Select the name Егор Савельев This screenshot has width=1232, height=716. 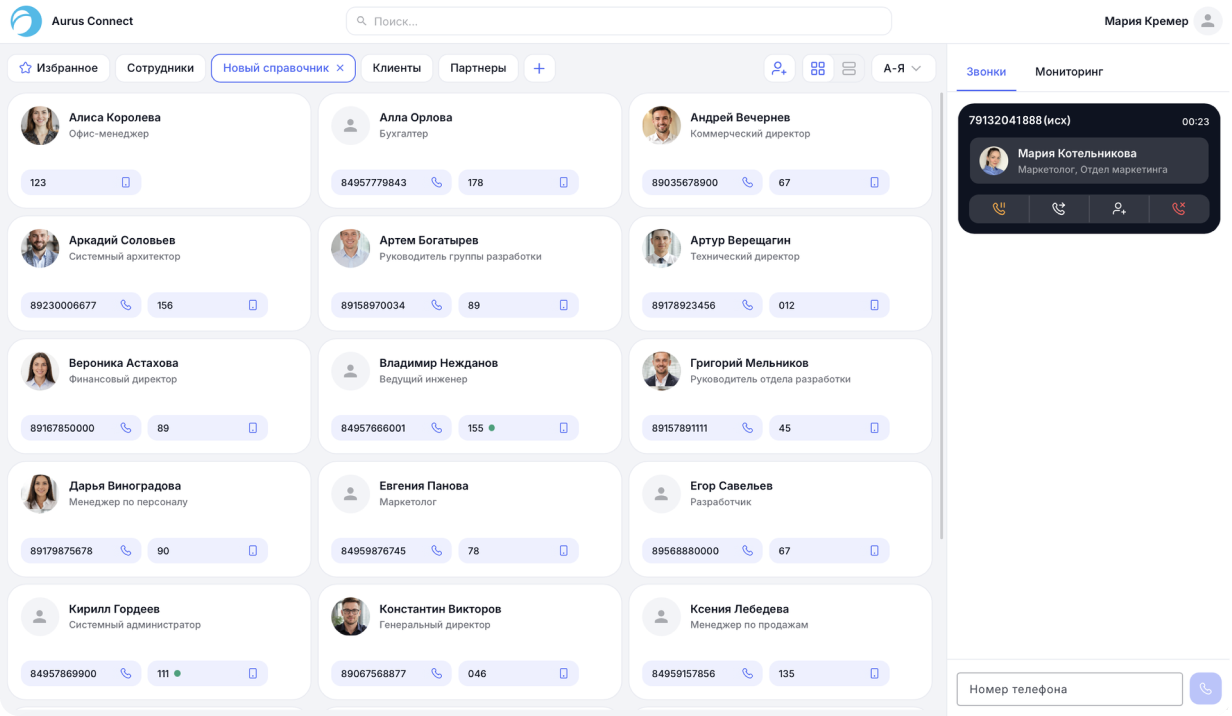tap(731, 486)
